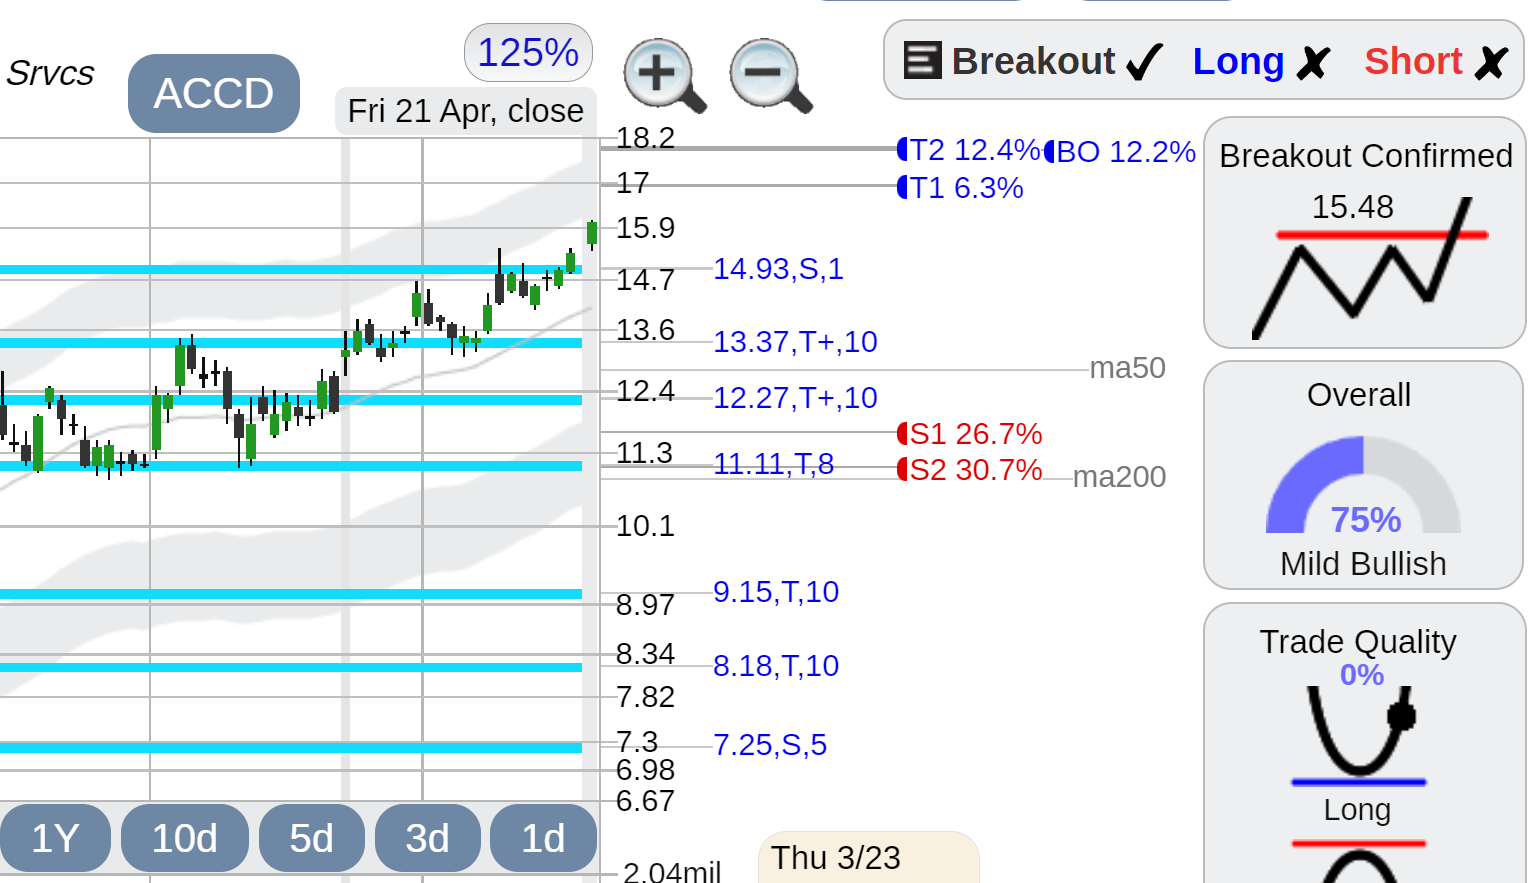Click the 125% zoom level badge

point(528,52)
